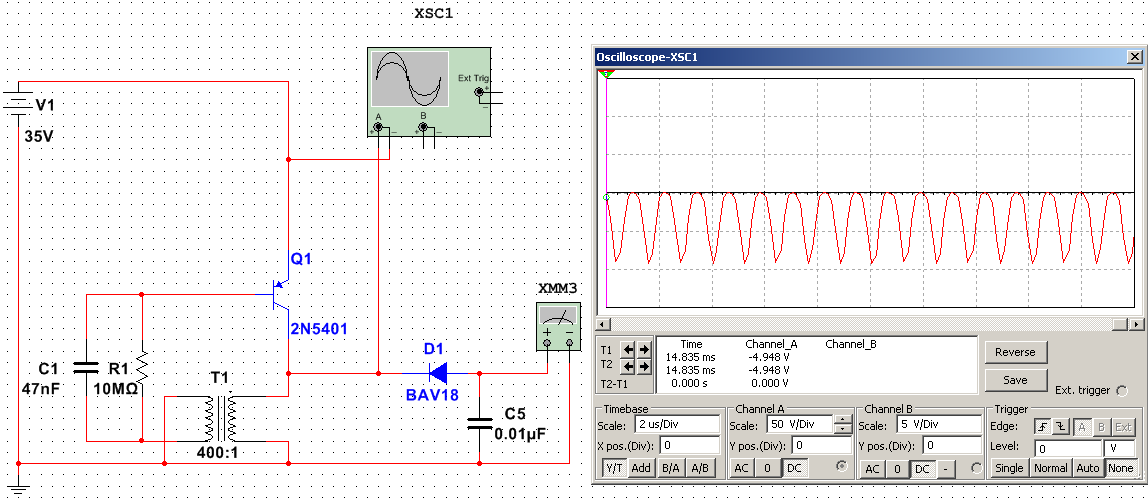Set timebase mode to Y/T
Screen dimensions: 1148x503
pyautogui.click(x=615, y=468)
